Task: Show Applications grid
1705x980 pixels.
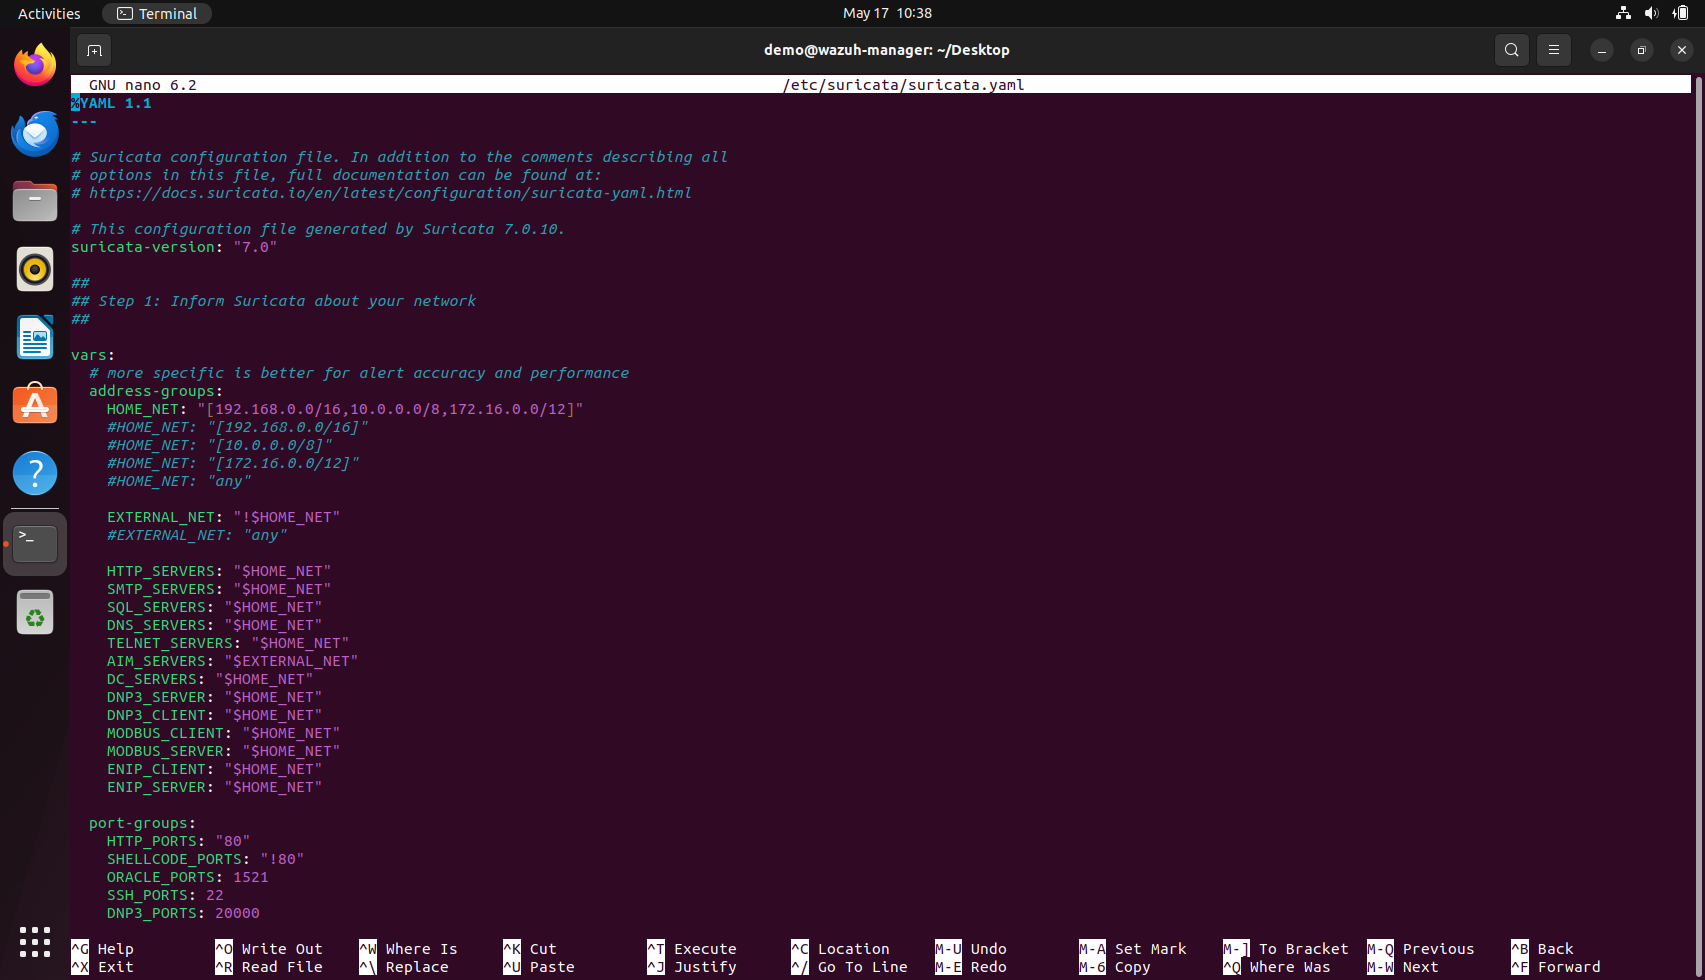Action: 35,941
